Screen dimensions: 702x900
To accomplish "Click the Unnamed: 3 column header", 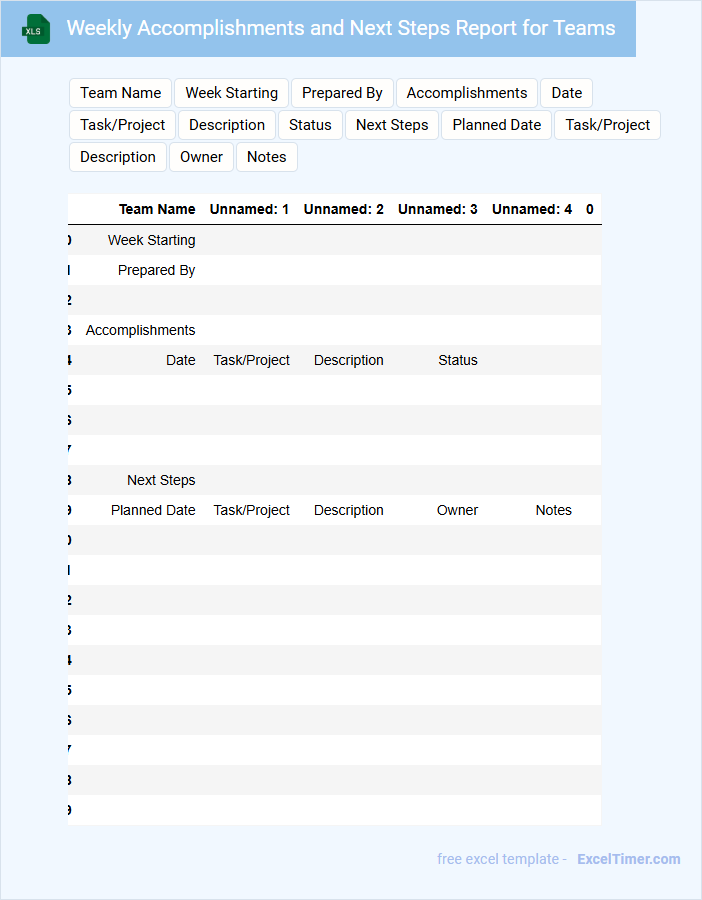I will click(437, 210).
